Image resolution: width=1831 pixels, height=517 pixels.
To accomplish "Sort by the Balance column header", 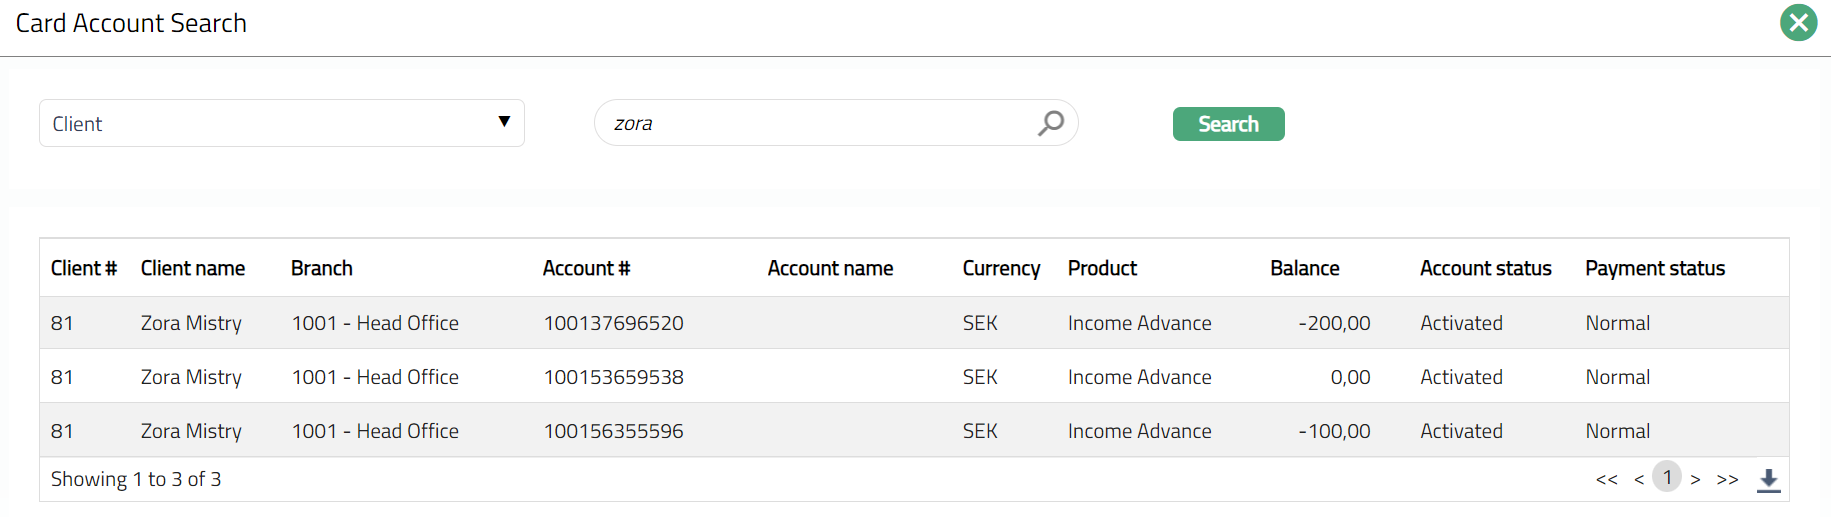I will [x=1304, y=268].
